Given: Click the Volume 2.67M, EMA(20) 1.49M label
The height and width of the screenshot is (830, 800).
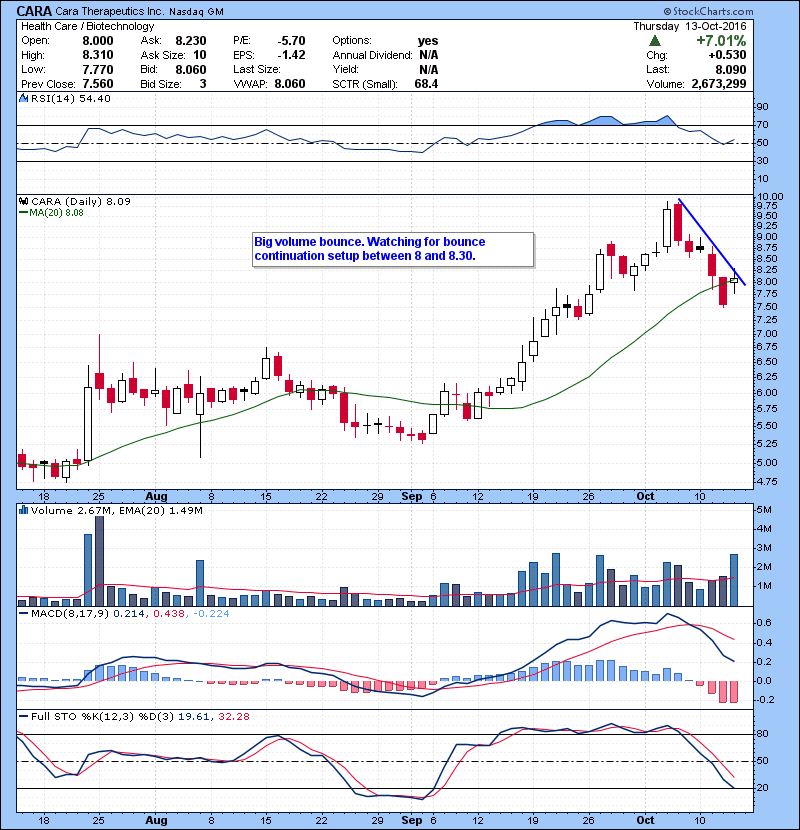Looking at the screenshot, I should coord(116,510).
